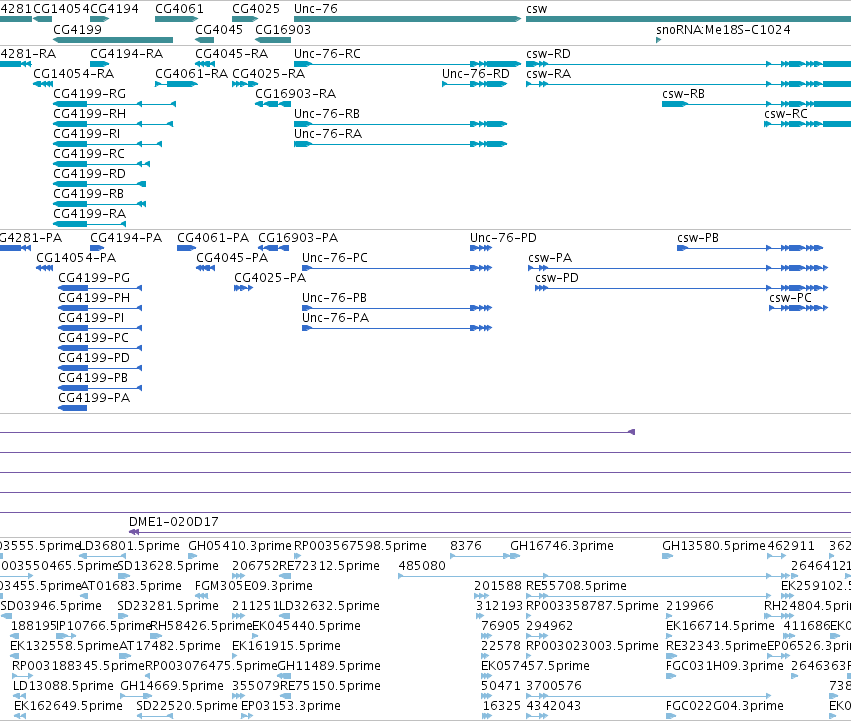Select transcript Unc-76-RA
851x721 pixels.
coord(328,134)
